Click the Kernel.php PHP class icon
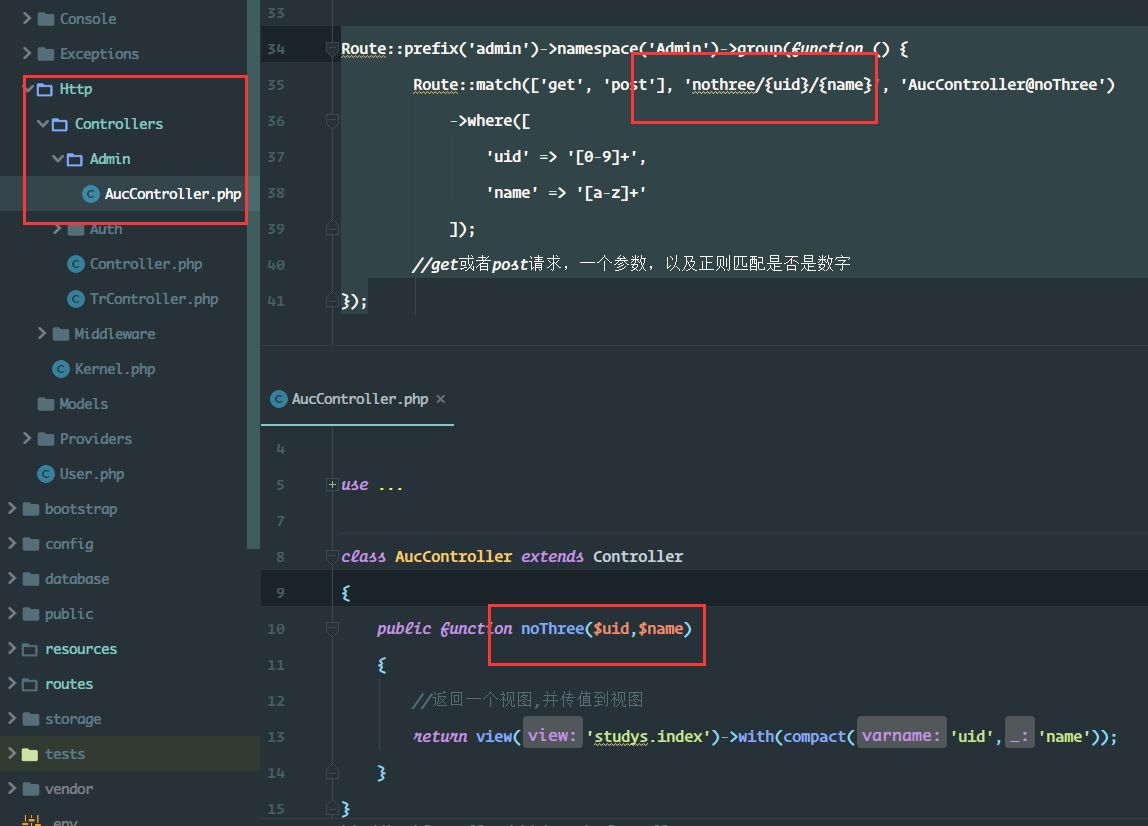 coord(61,369)
